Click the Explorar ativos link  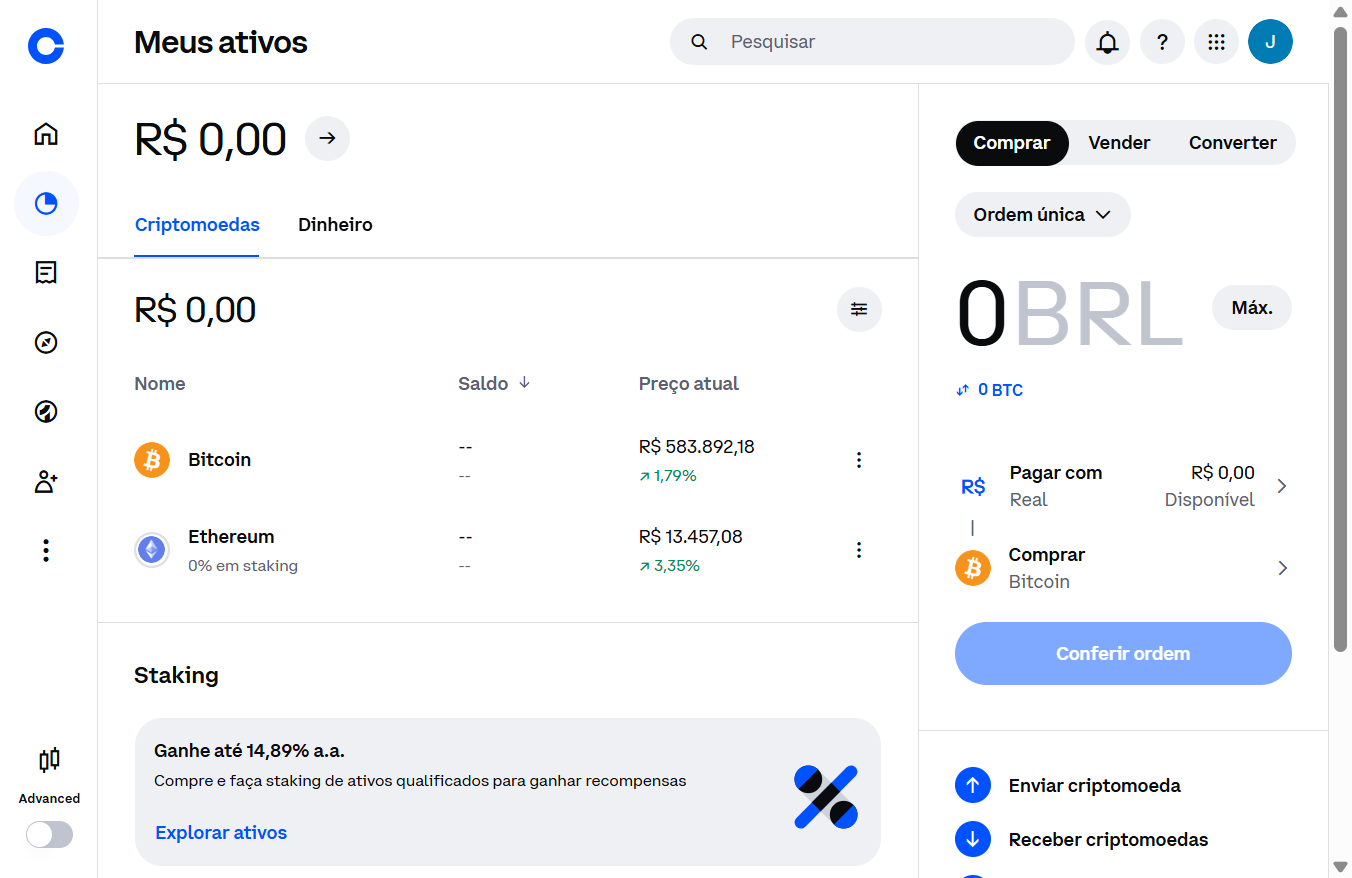(x=221, y=833)
